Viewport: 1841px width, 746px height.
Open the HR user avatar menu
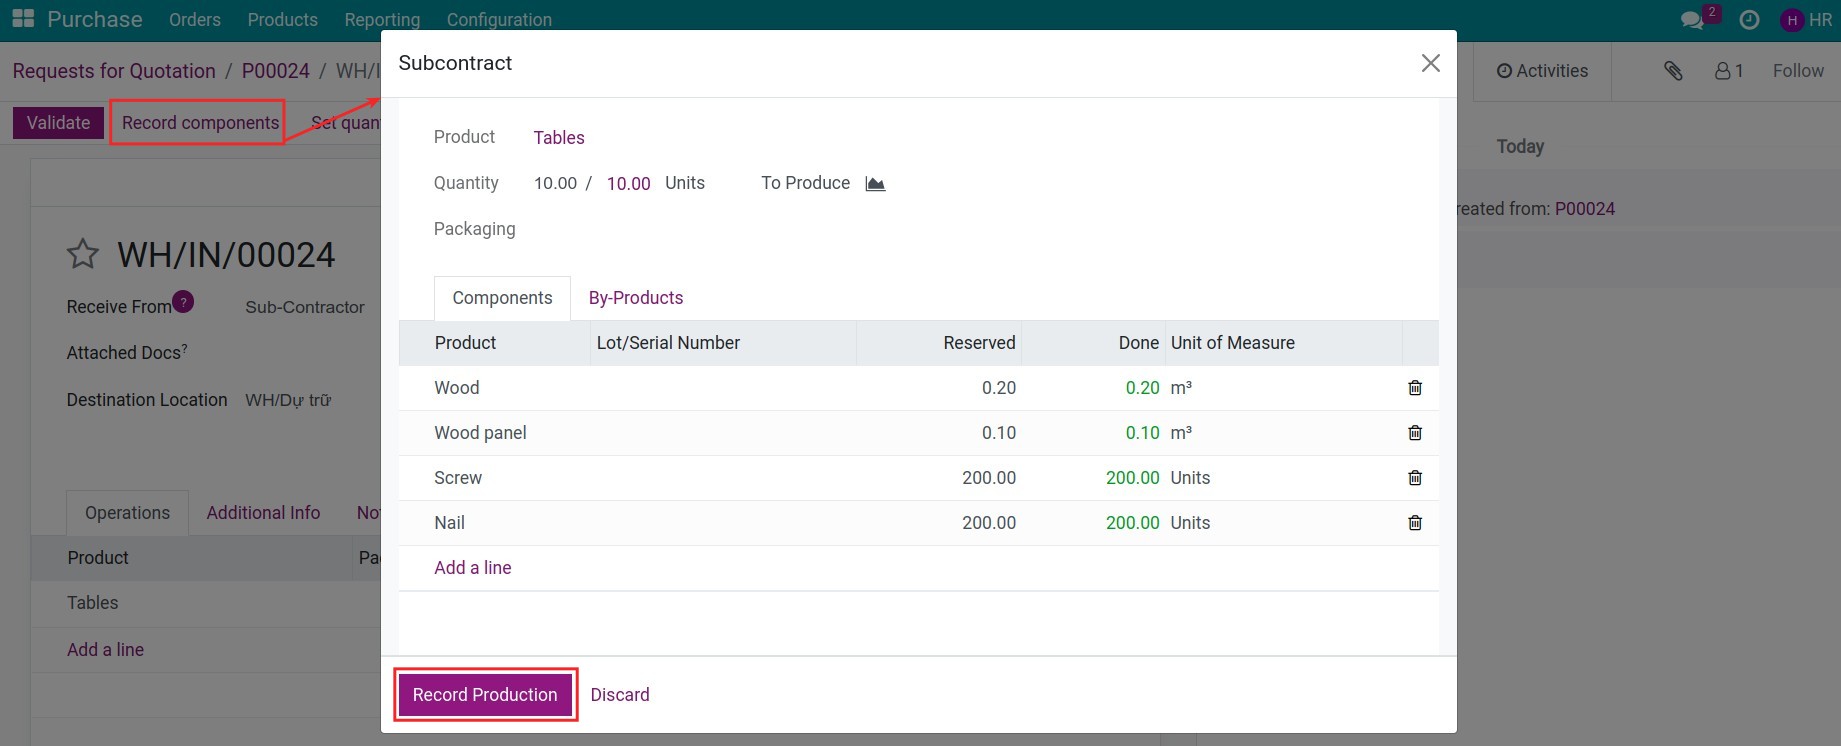point(1807,20)
